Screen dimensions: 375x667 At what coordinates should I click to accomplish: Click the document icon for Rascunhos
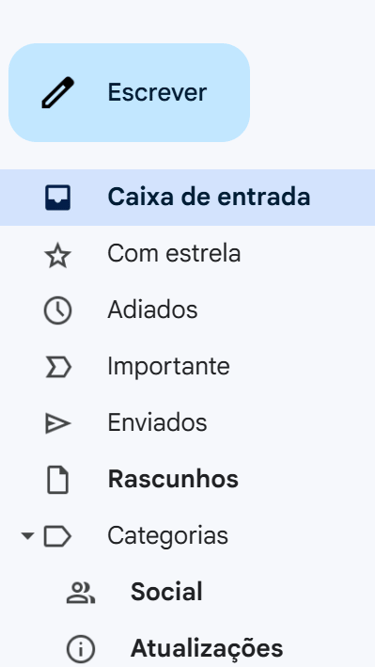[58, 479]
